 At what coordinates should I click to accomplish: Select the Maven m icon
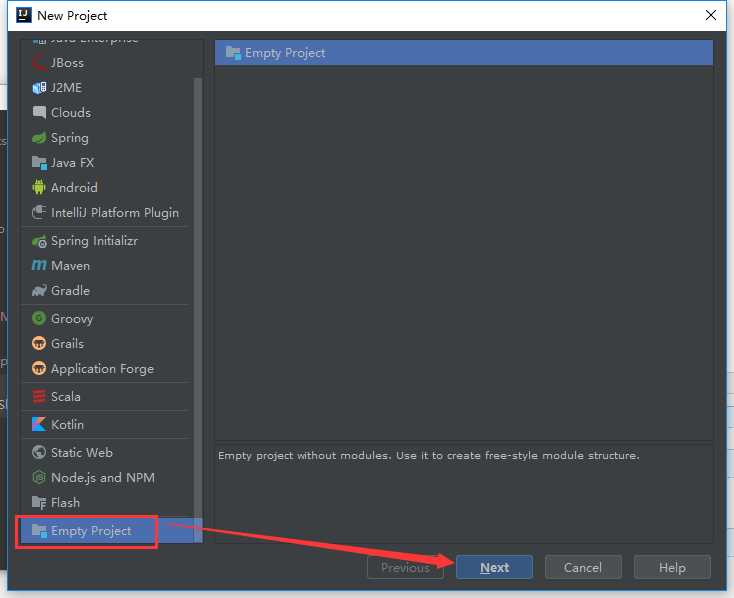39,266
